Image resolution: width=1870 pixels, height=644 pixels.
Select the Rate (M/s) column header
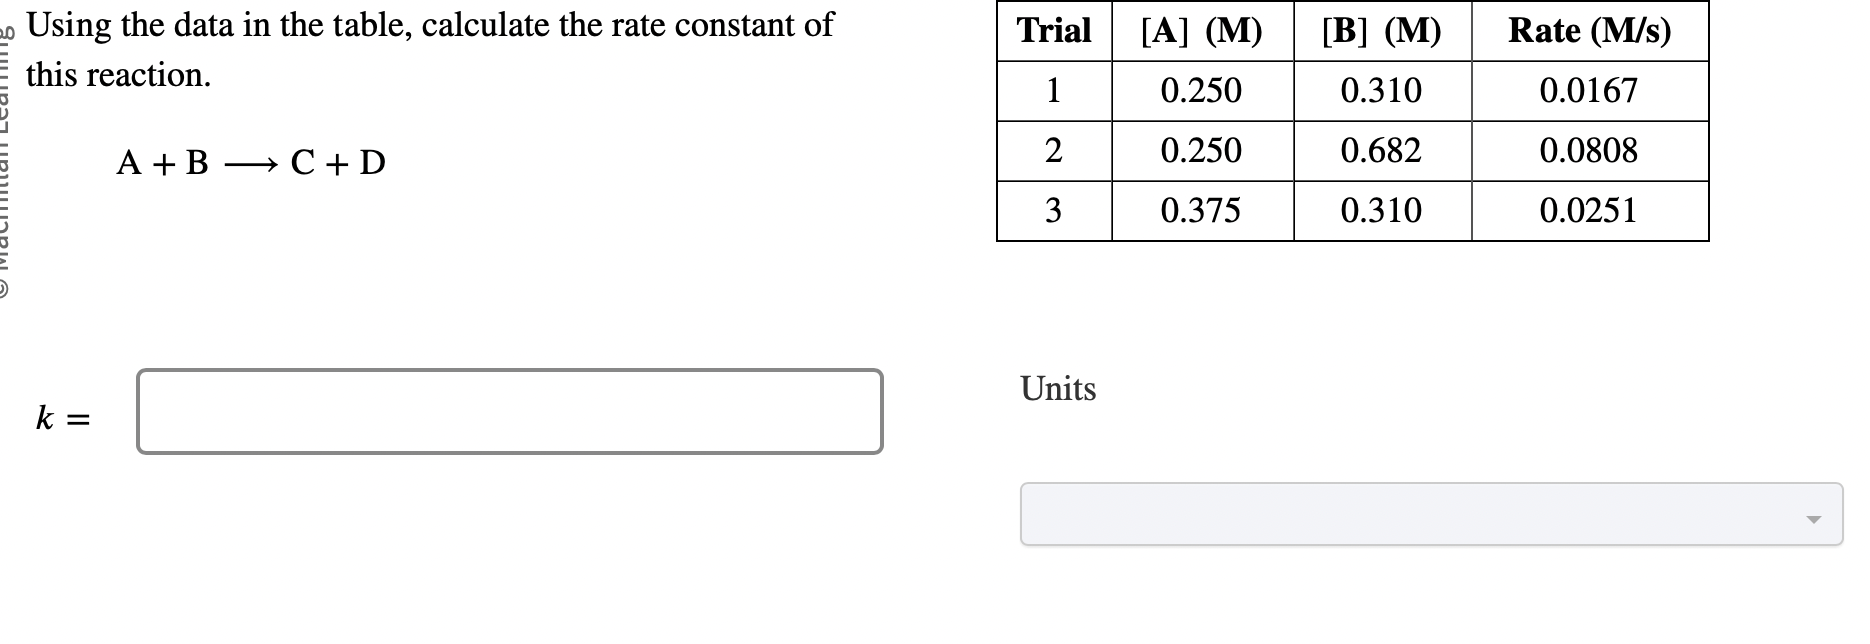pyautogui.click(x=1589, y=32)
